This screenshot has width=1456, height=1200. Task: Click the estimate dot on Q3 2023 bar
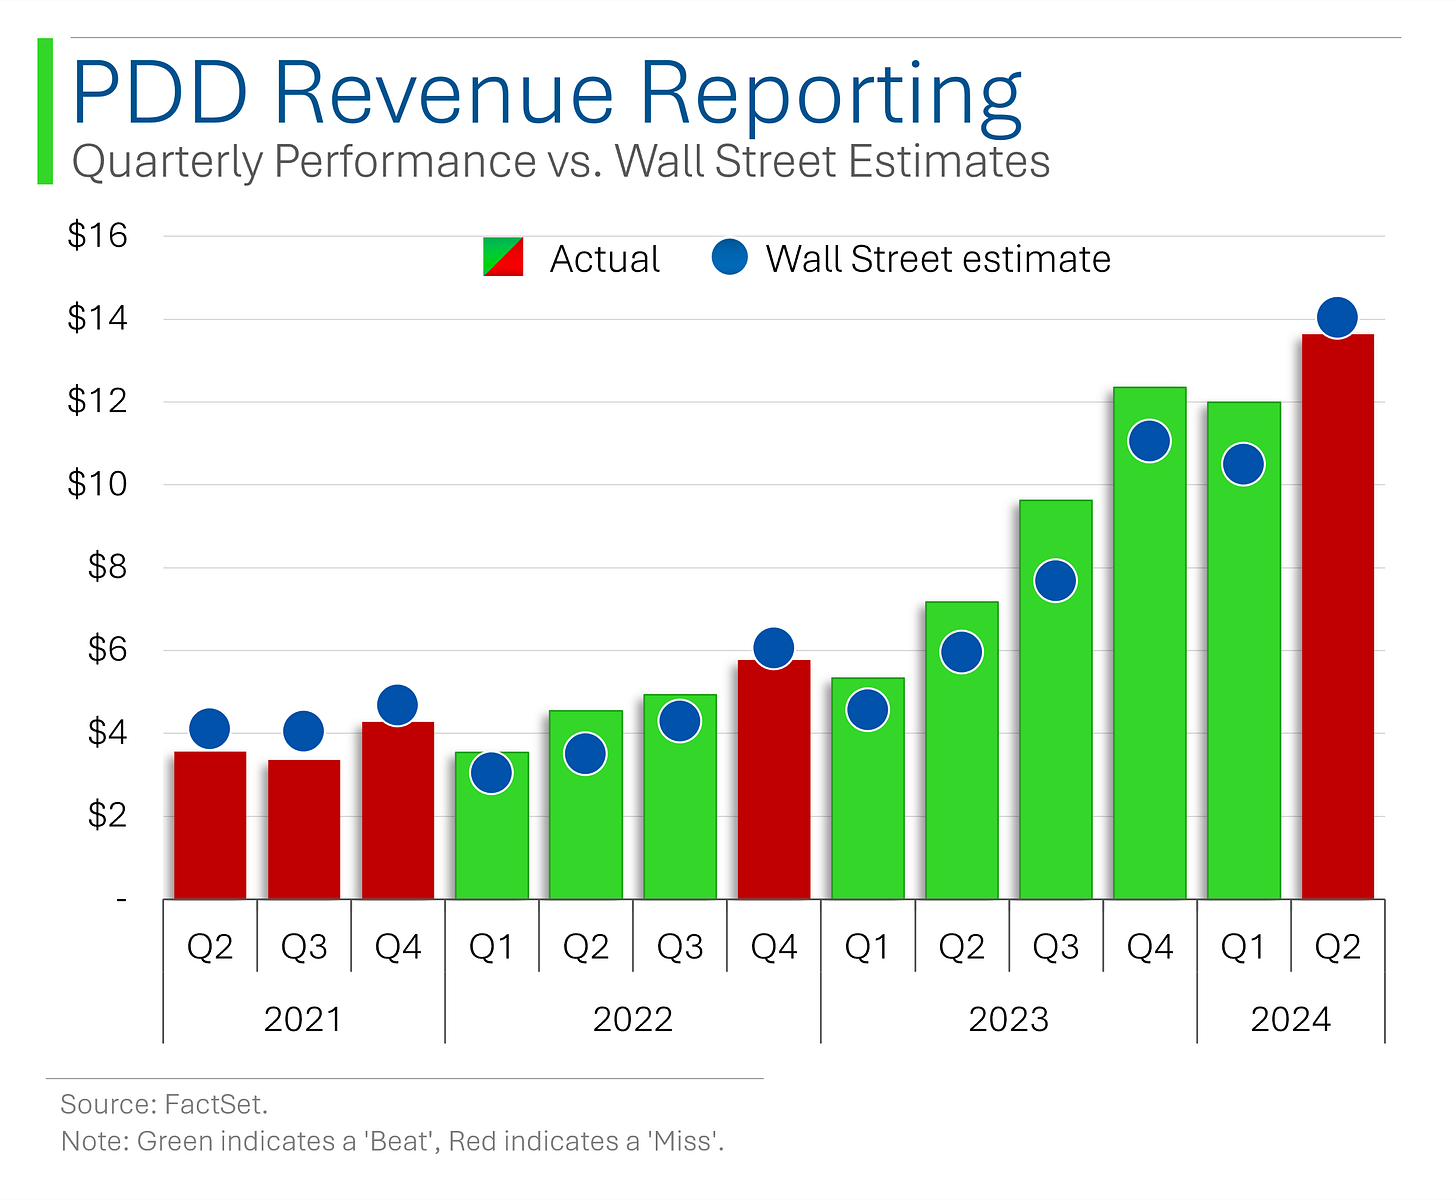(x=1056, y=581)
